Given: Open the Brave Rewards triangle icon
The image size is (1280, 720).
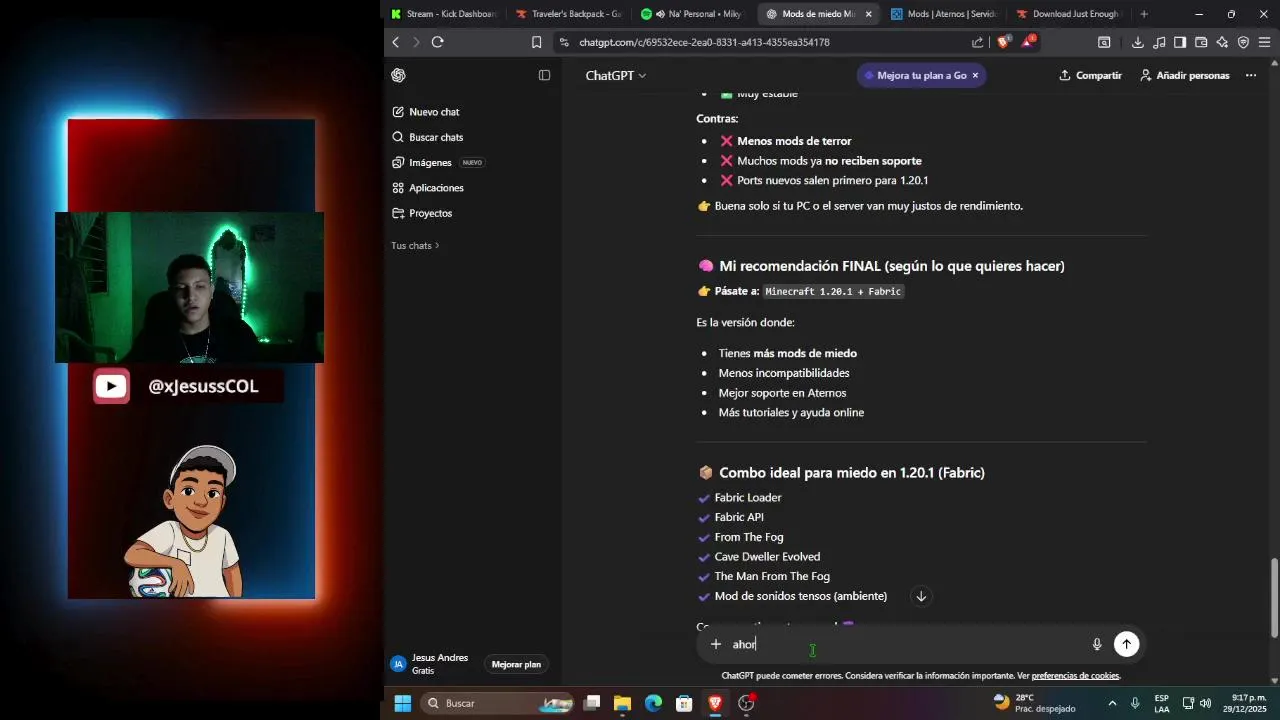Looking at the screenshot, I should [x=1028, y=42].
